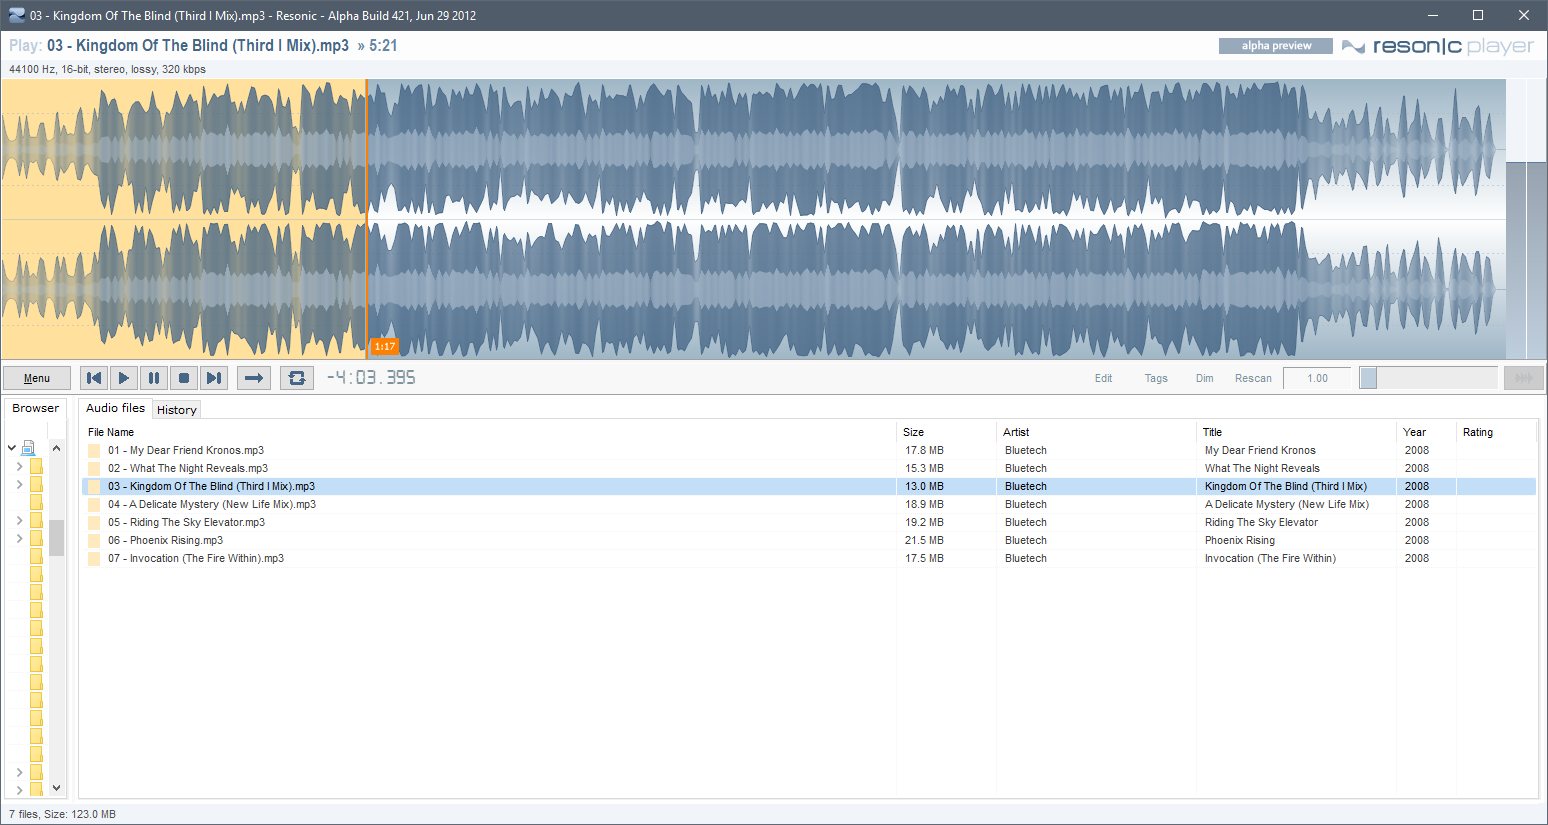The image size is (1548, 825).
Task: Expand the first folder in the browser tree
Action: [19, 466]
